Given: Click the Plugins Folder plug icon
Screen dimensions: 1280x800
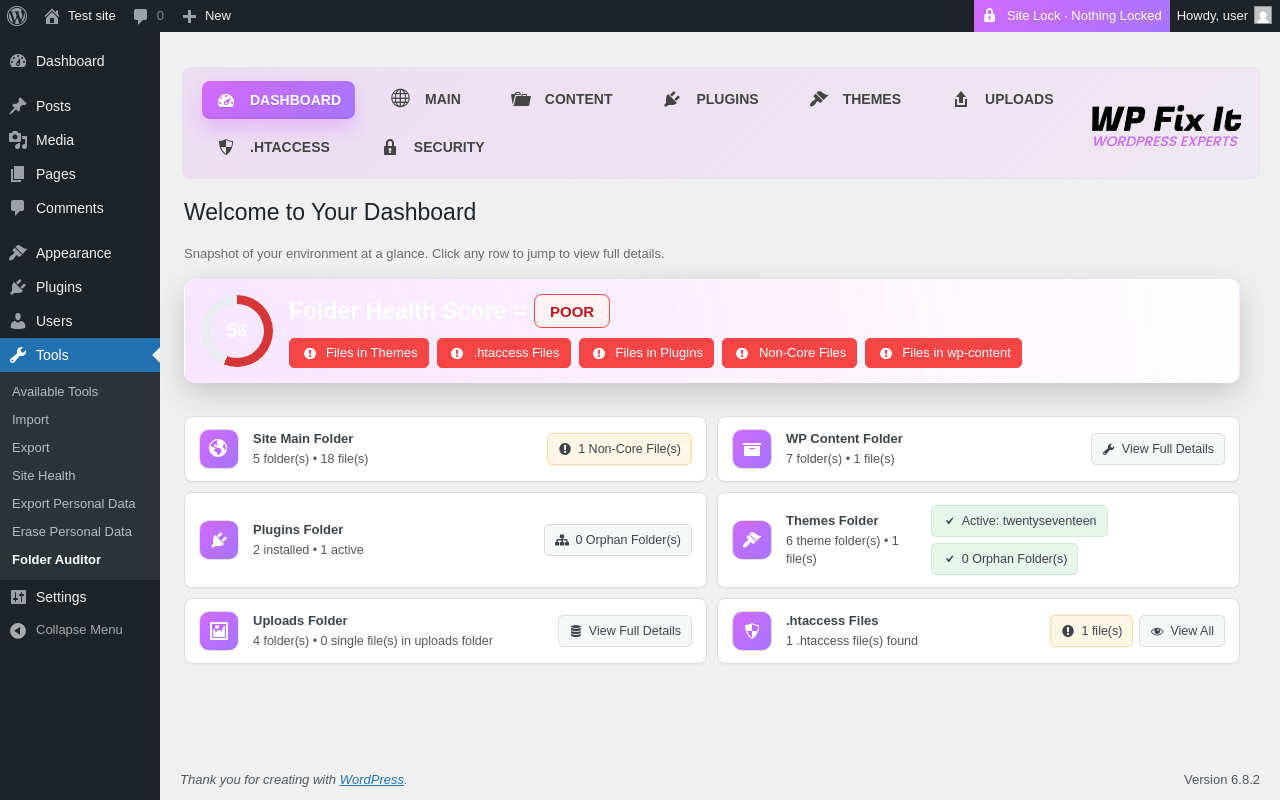Looking at the screenshot, I should tap(219, 540).
